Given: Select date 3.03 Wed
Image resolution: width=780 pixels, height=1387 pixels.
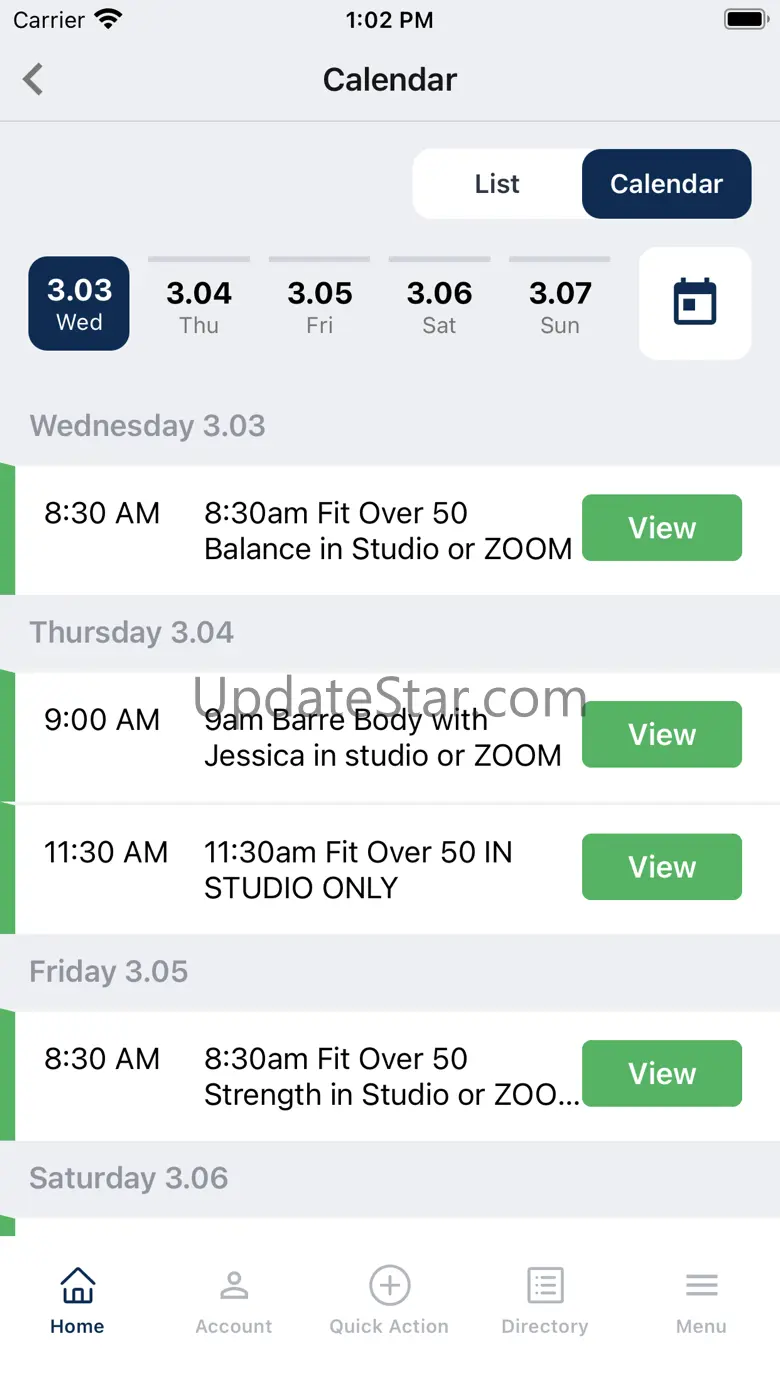Looking at the screenshot, I should tap(79, 303).
